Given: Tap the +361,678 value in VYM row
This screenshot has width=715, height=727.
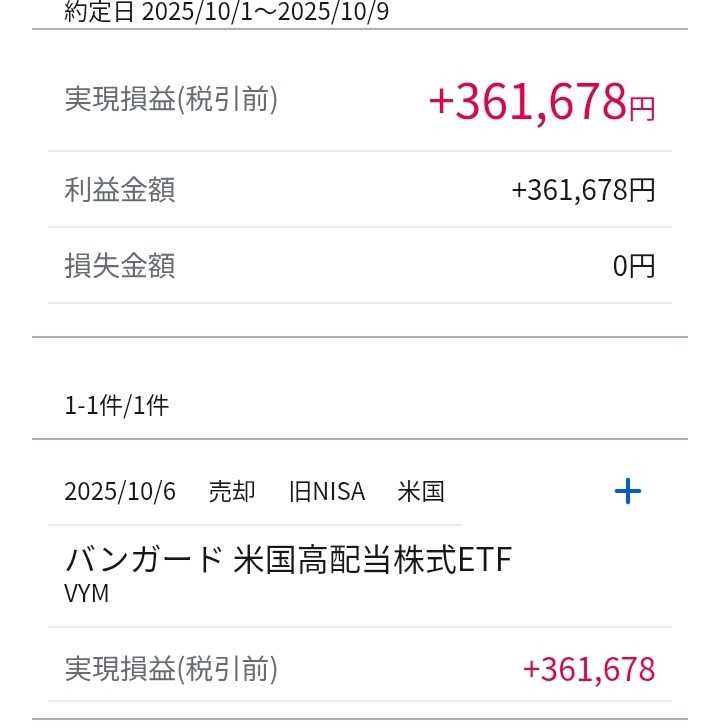Looking at the screenshot, I should coord(589,668).
